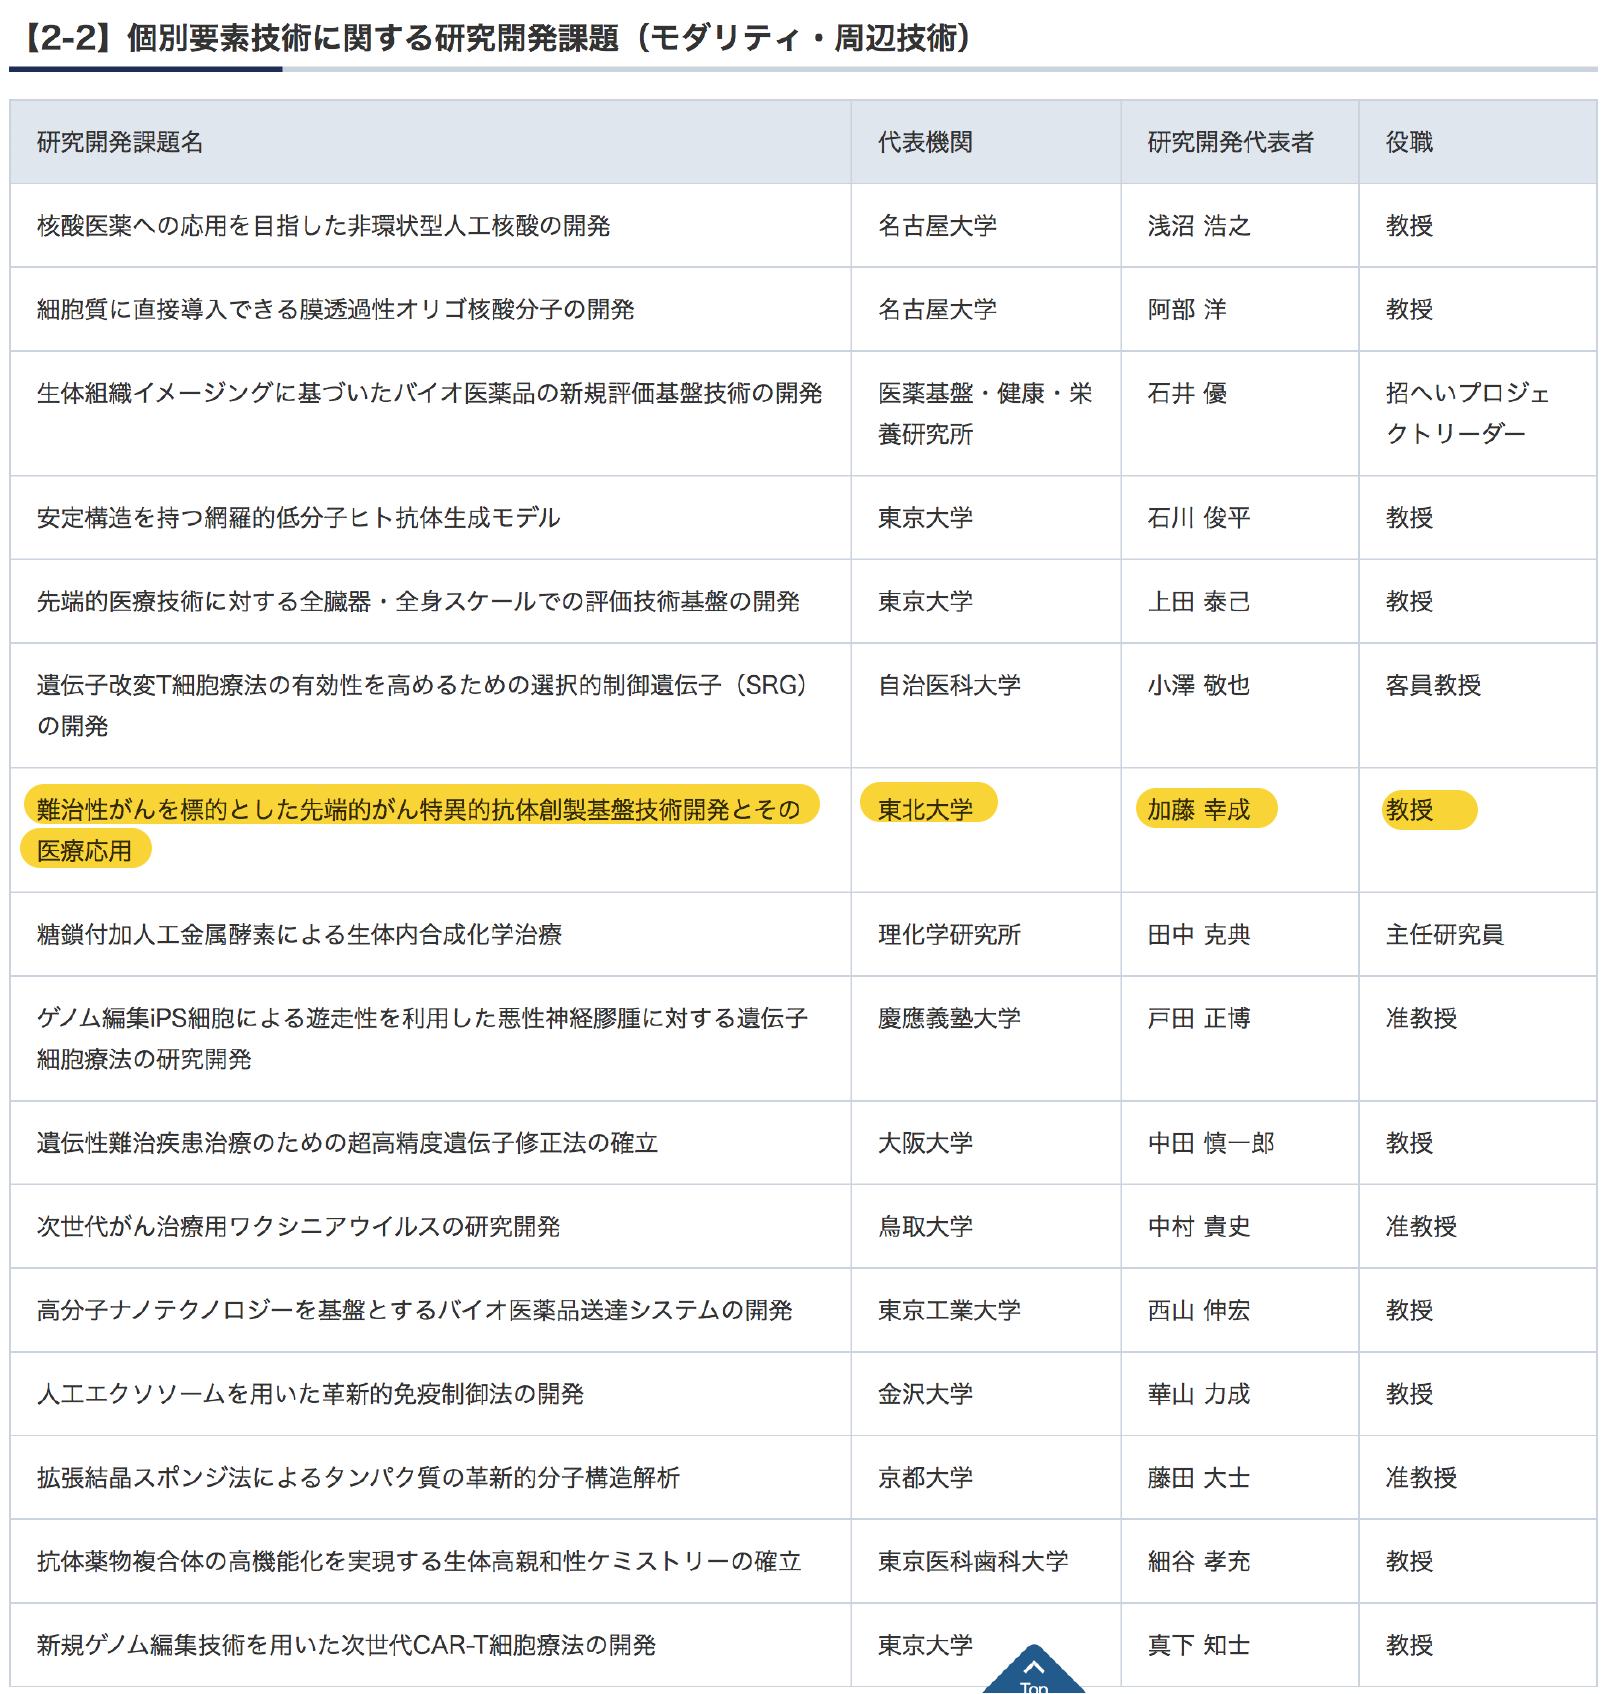Click the role 客員教授
Image resolution: width=1608 pixels, height=1694 pixels.
tap(1433, 686)
